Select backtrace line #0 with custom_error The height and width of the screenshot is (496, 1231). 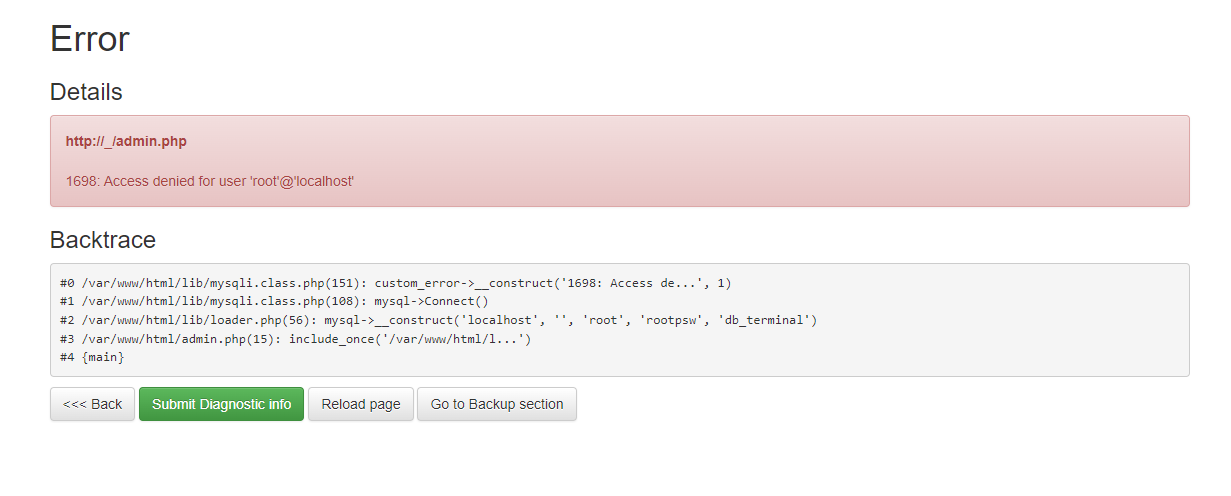point(395,283)
